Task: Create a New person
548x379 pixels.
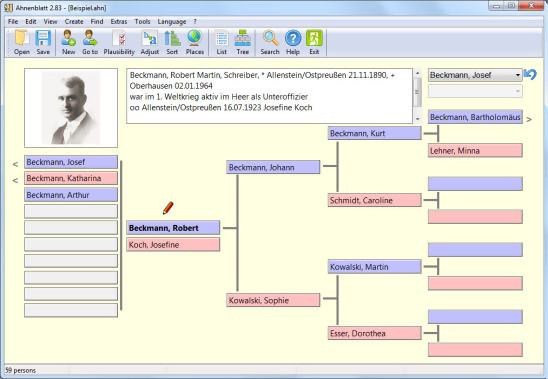Action: (x=68, y=42)
